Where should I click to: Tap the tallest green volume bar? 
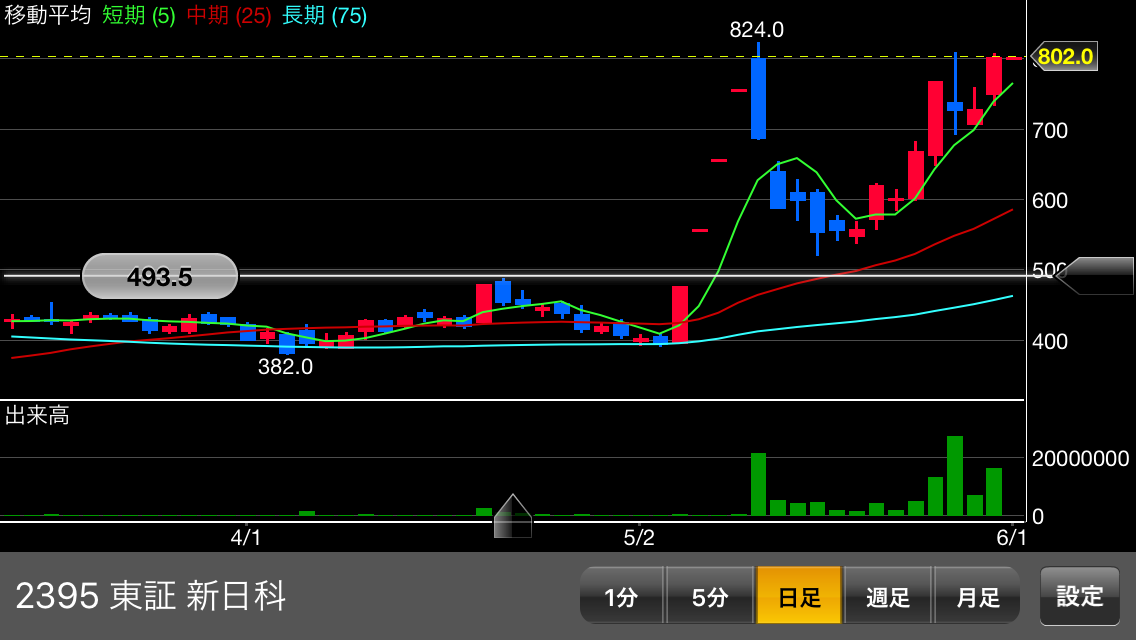point(955,476)
